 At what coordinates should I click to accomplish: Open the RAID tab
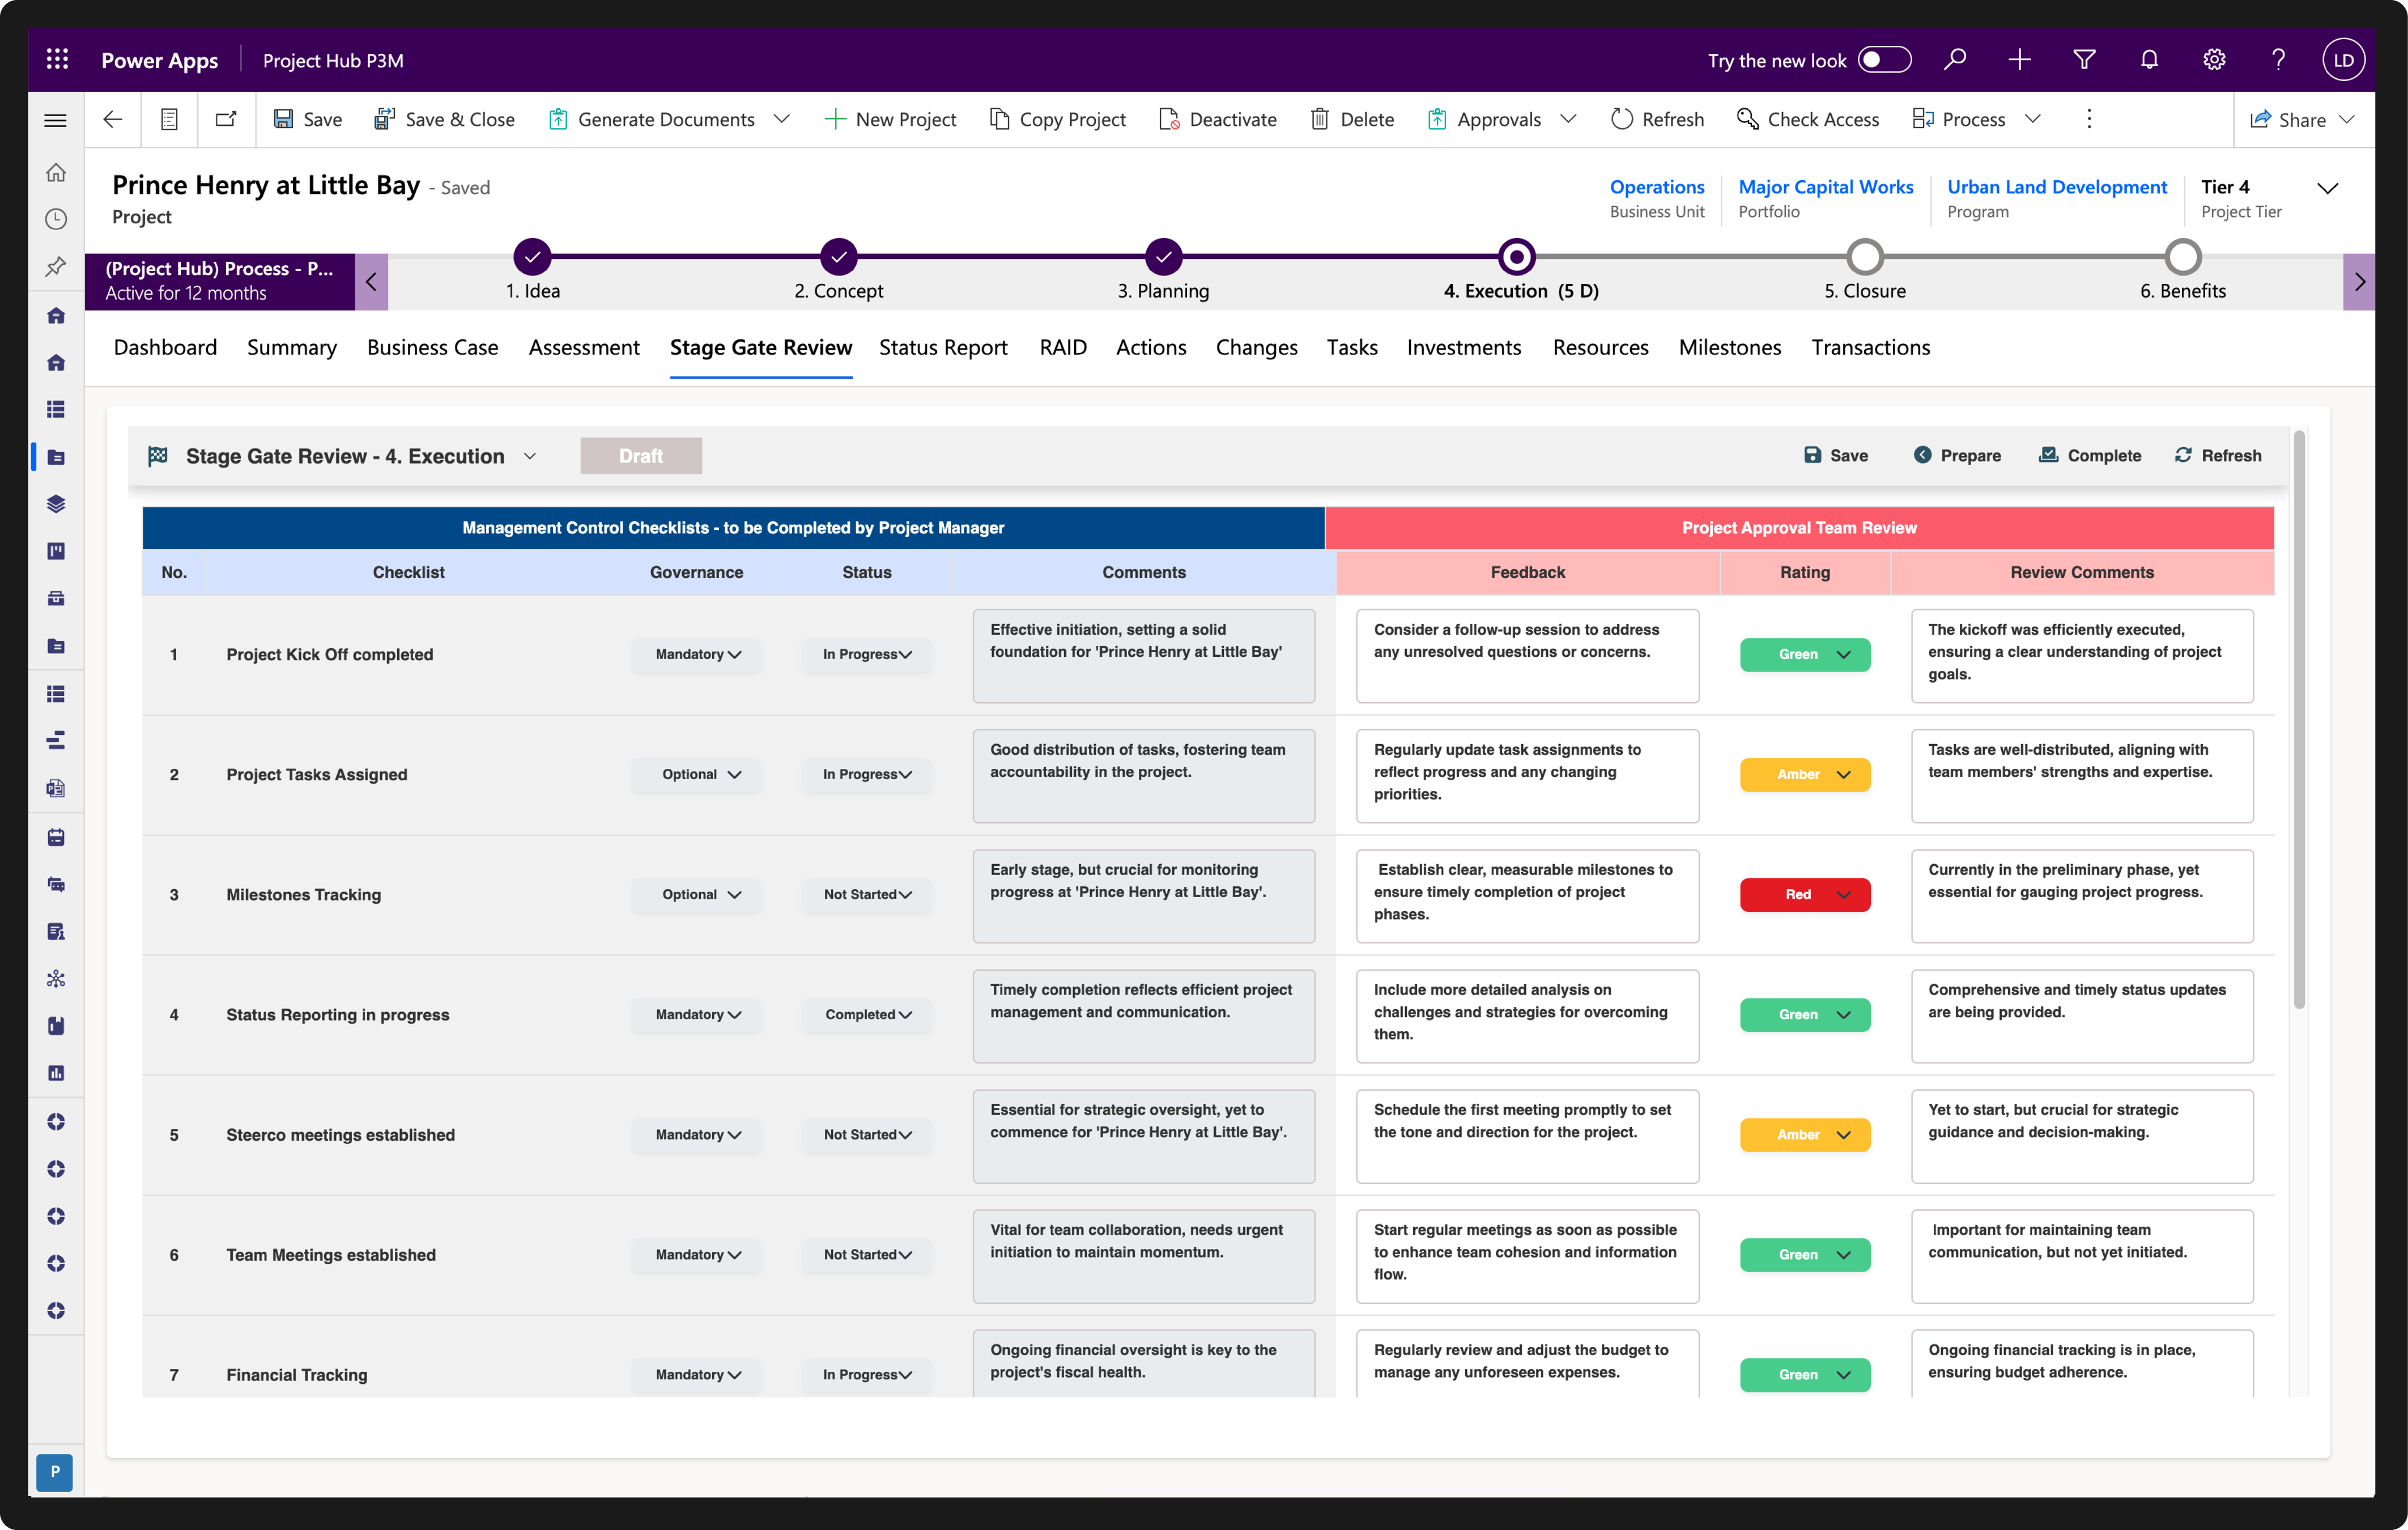pos(1062,347)
